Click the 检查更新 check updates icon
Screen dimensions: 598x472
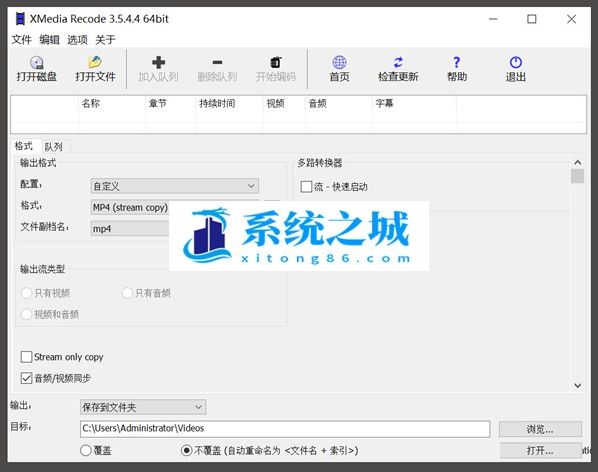pos(398,62)
